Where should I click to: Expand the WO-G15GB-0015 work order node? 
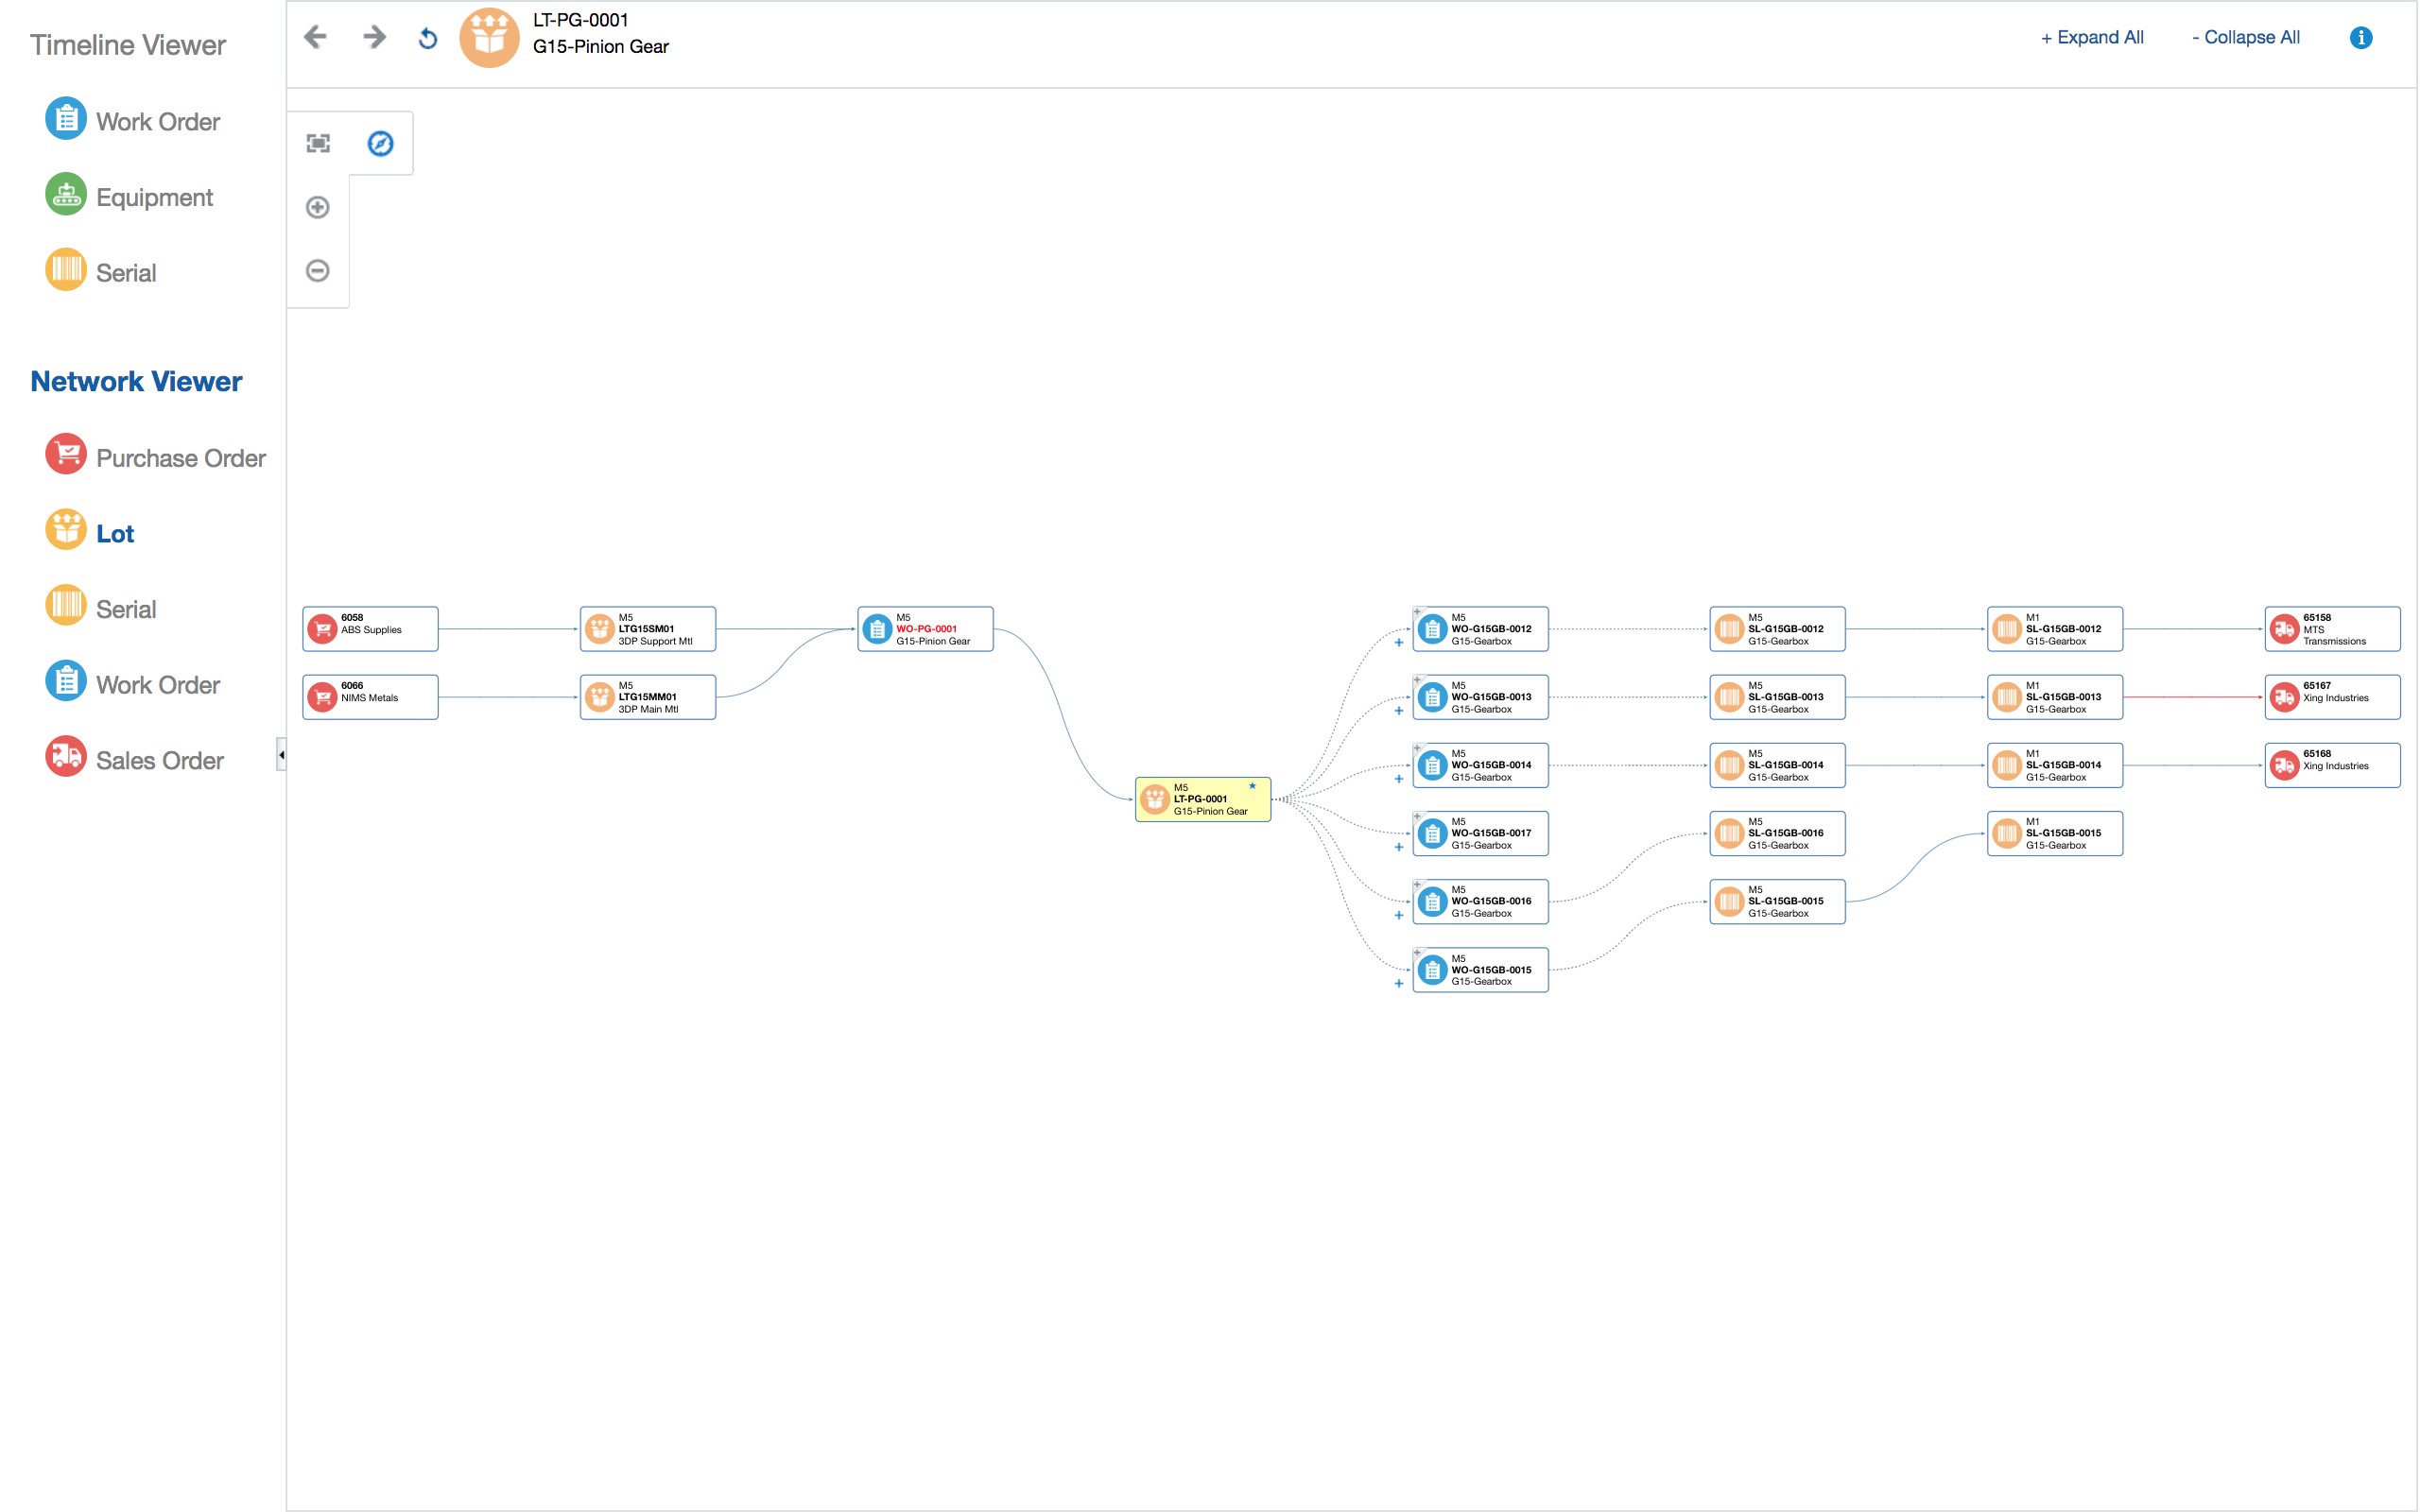1399,983
